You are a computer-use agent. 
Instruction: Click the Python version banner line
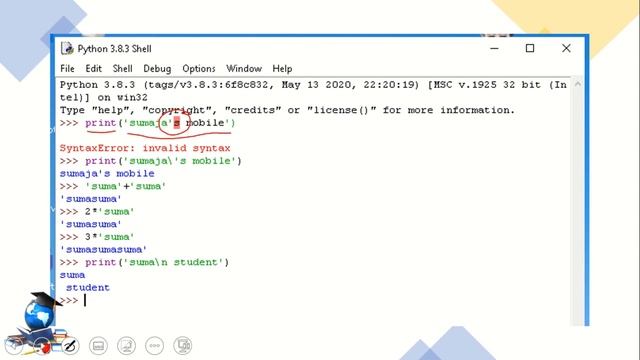[x=313, y=91]
